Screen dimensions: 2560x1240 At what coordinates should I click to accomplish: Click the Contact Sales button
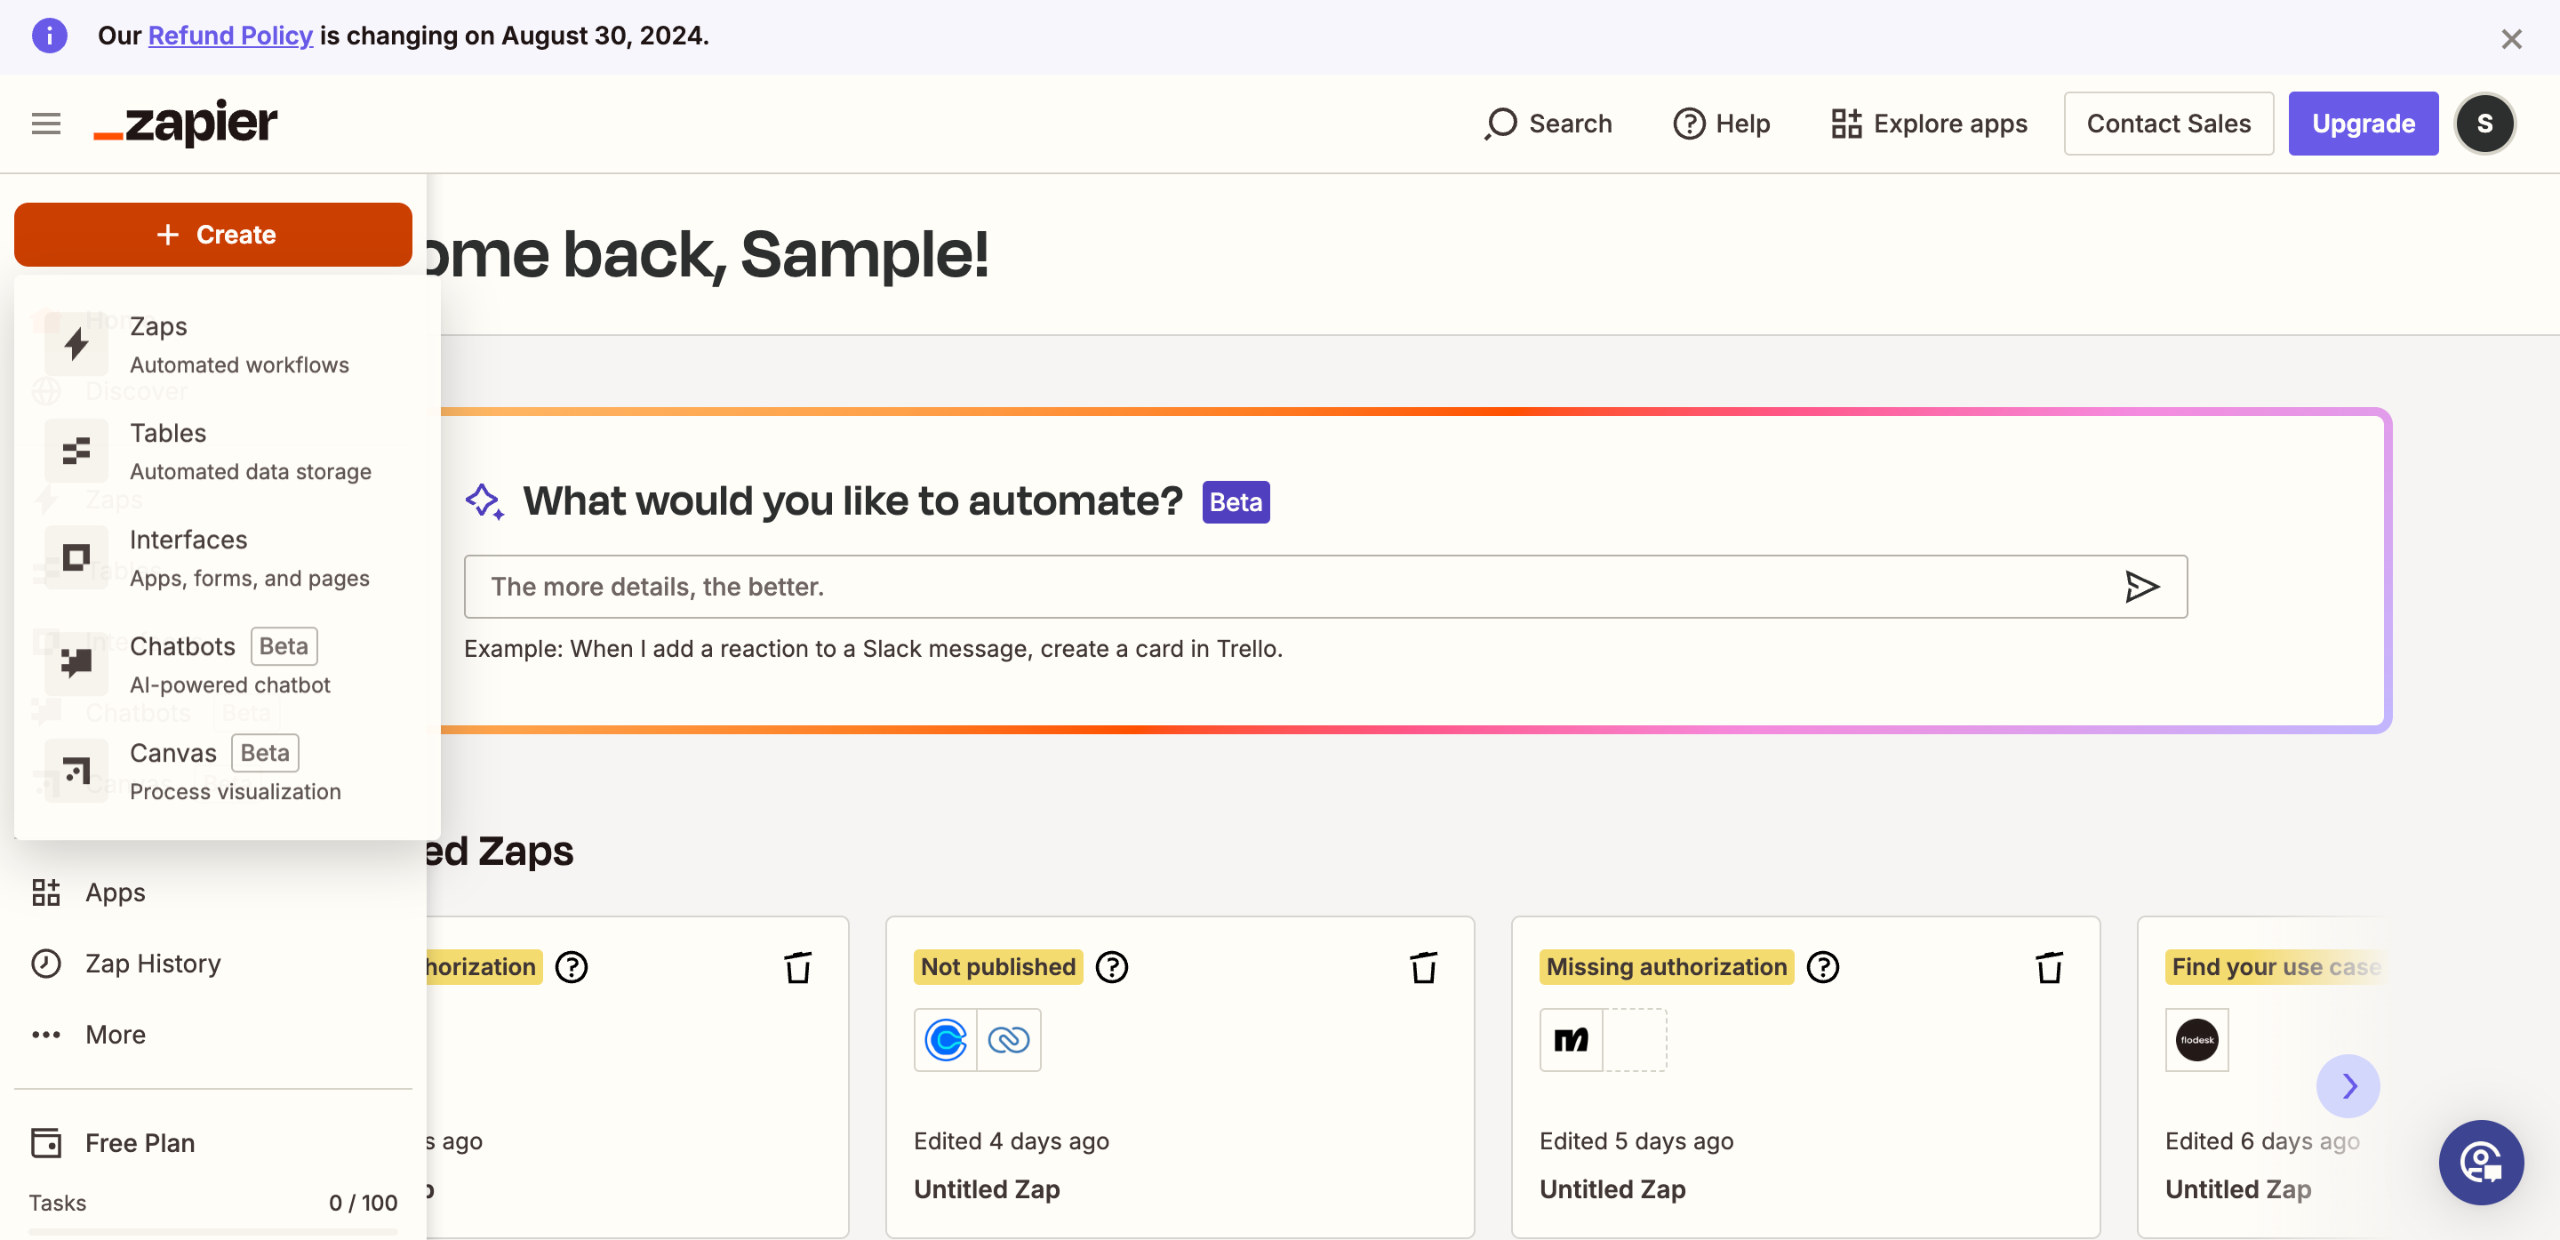click(x=2169, y=123)
